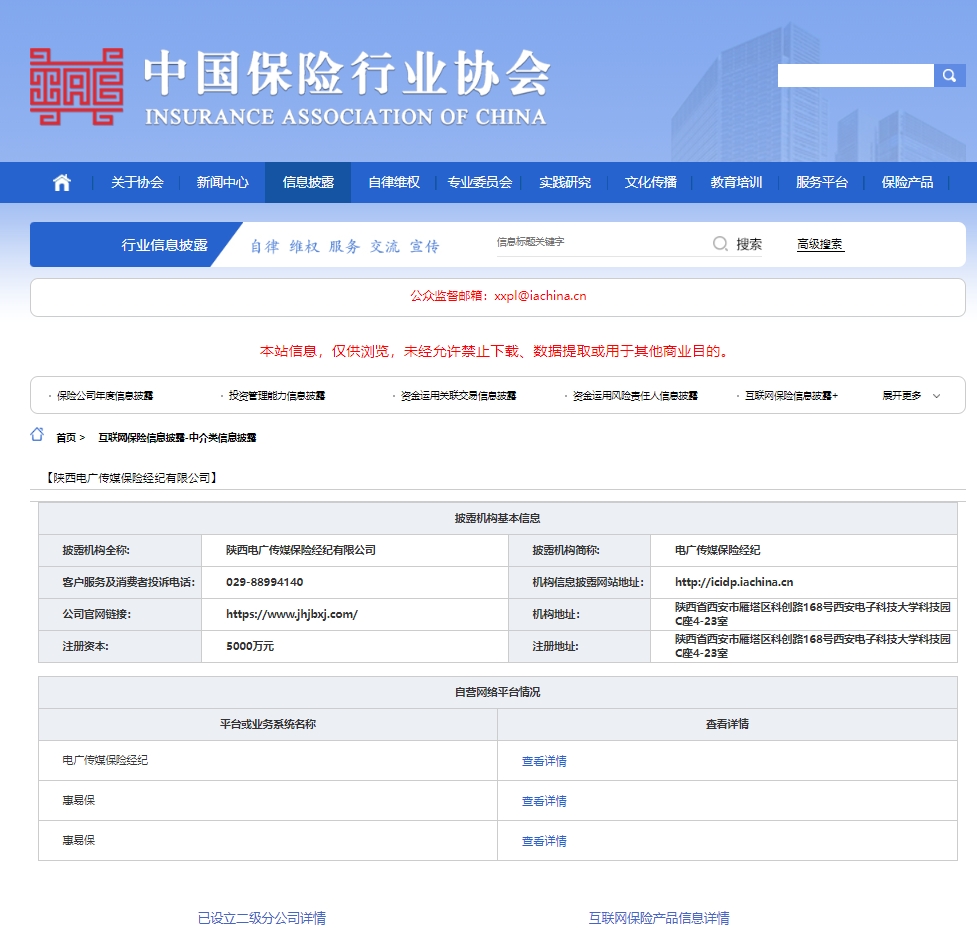Click the header search text box
Viewport: 977px width, 941px height.
coord(855,75)
